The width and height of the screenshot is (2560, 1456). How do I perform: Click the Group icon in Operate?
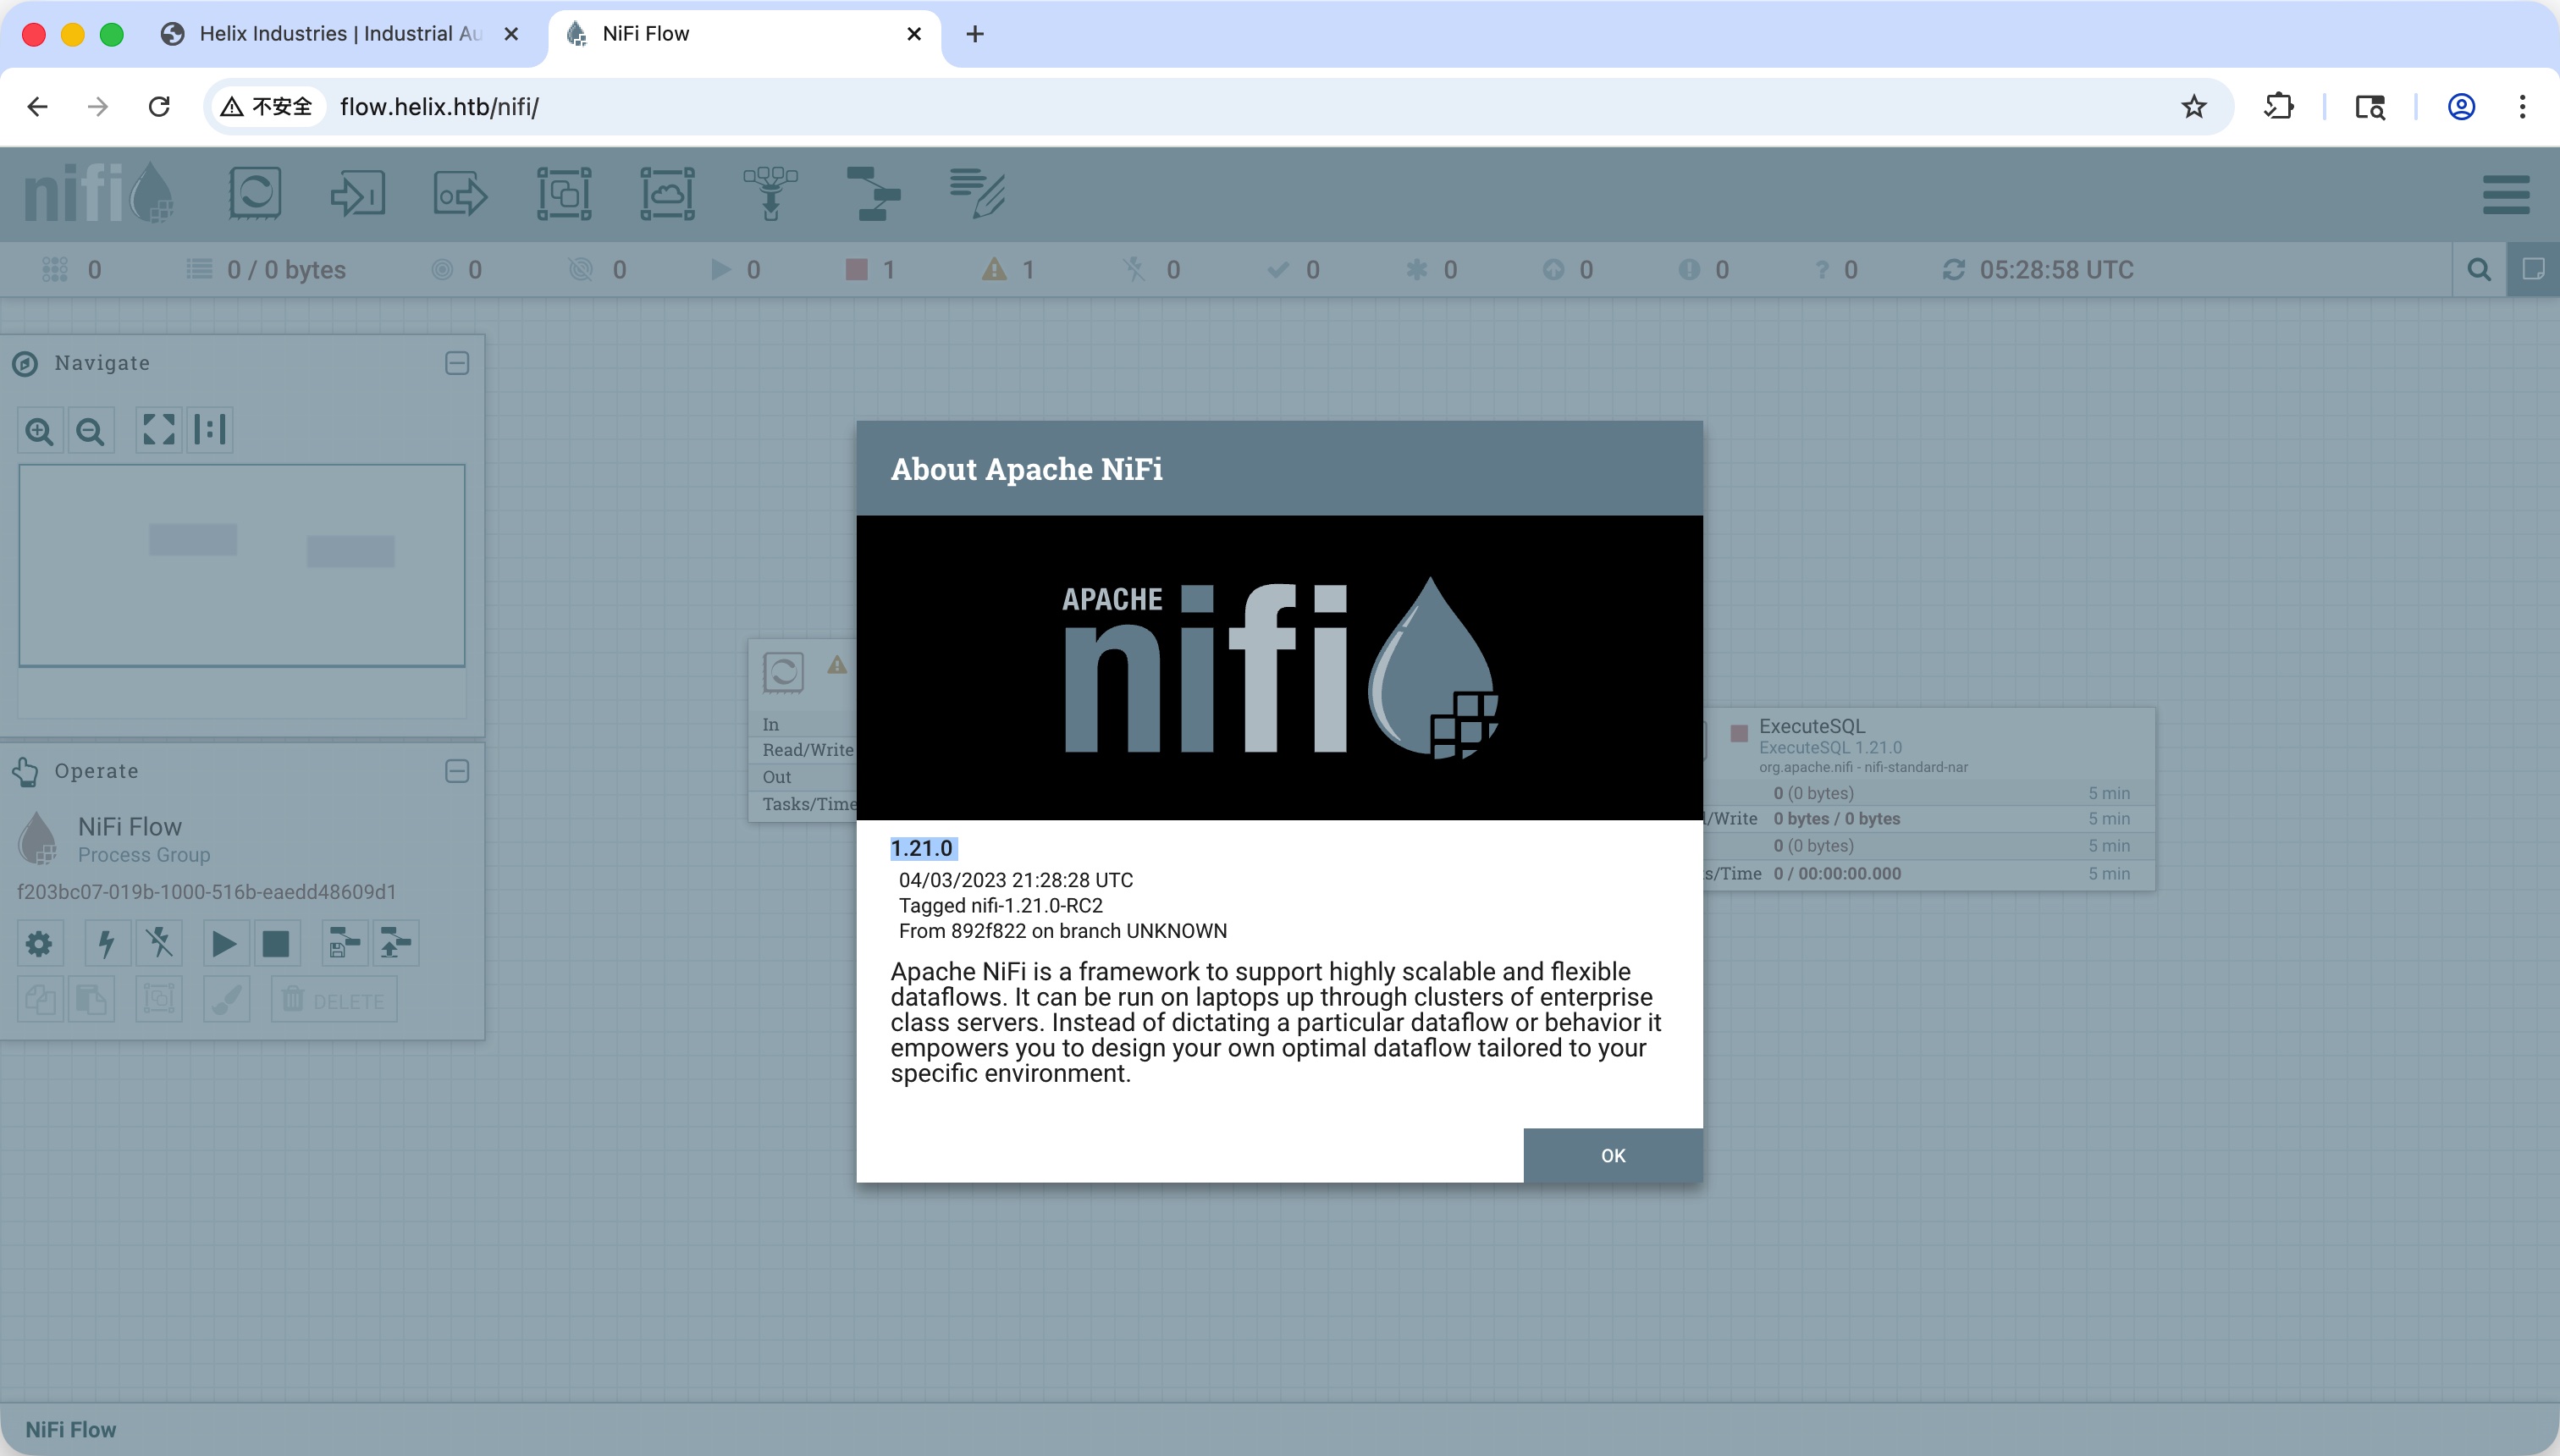pos(159,999)
